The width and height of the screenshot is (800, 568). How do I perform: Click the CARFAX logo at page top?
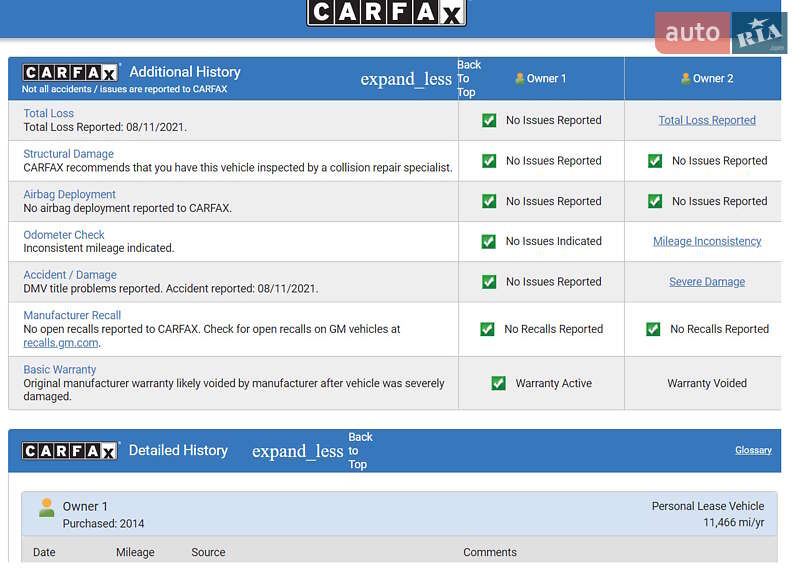pyautogui.click(x=386, y=13)
